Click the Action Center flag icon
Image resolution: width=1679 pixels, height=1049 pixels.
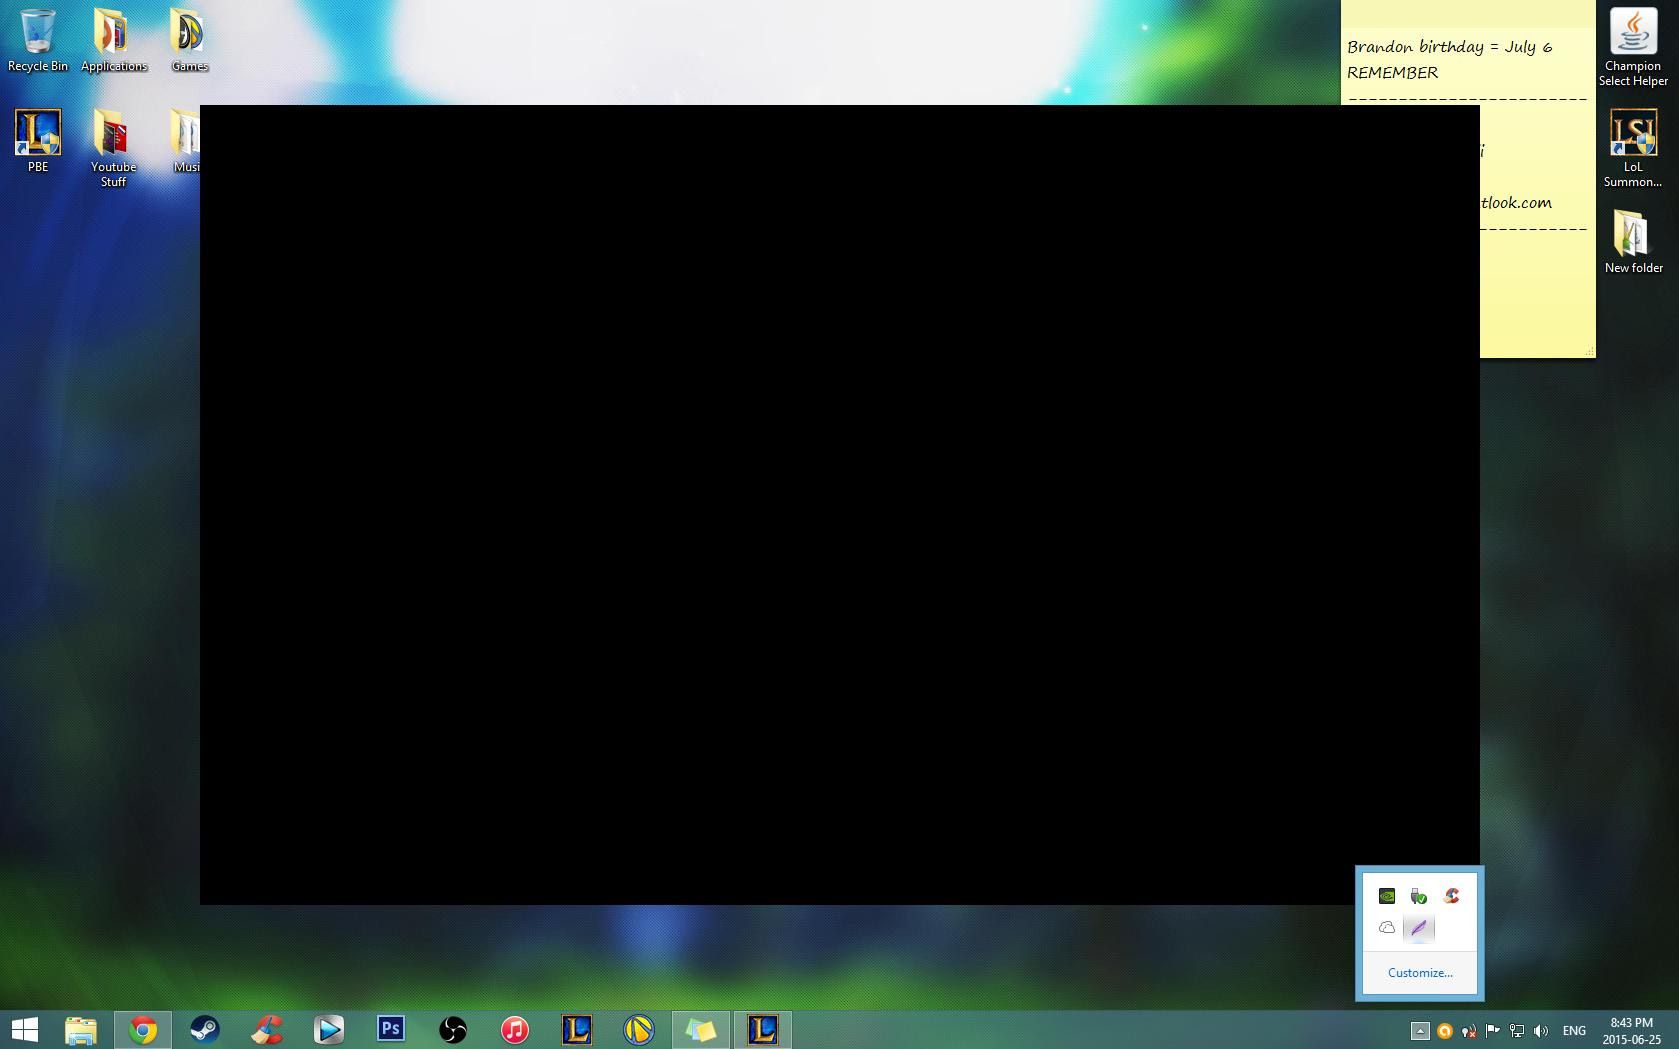tap(1492, 1031)
